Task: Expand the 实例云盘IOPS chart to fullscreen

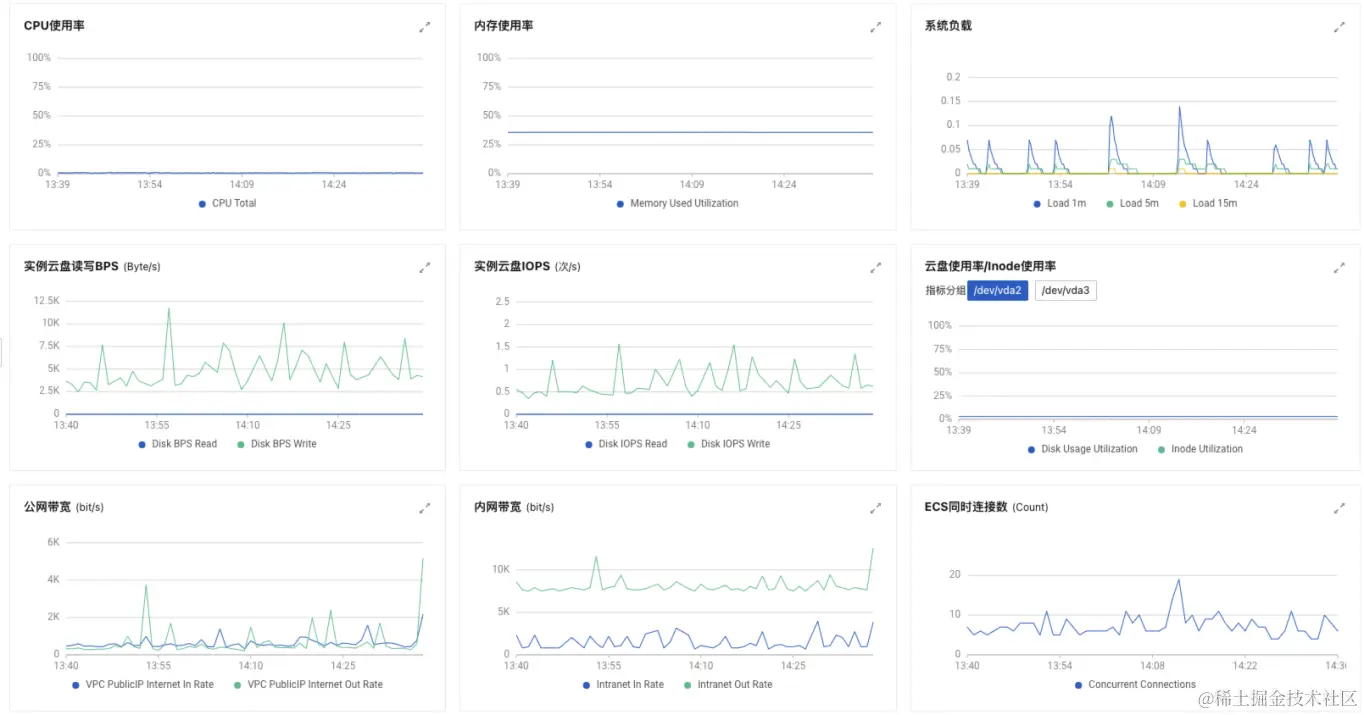Action: pos(875,267)
